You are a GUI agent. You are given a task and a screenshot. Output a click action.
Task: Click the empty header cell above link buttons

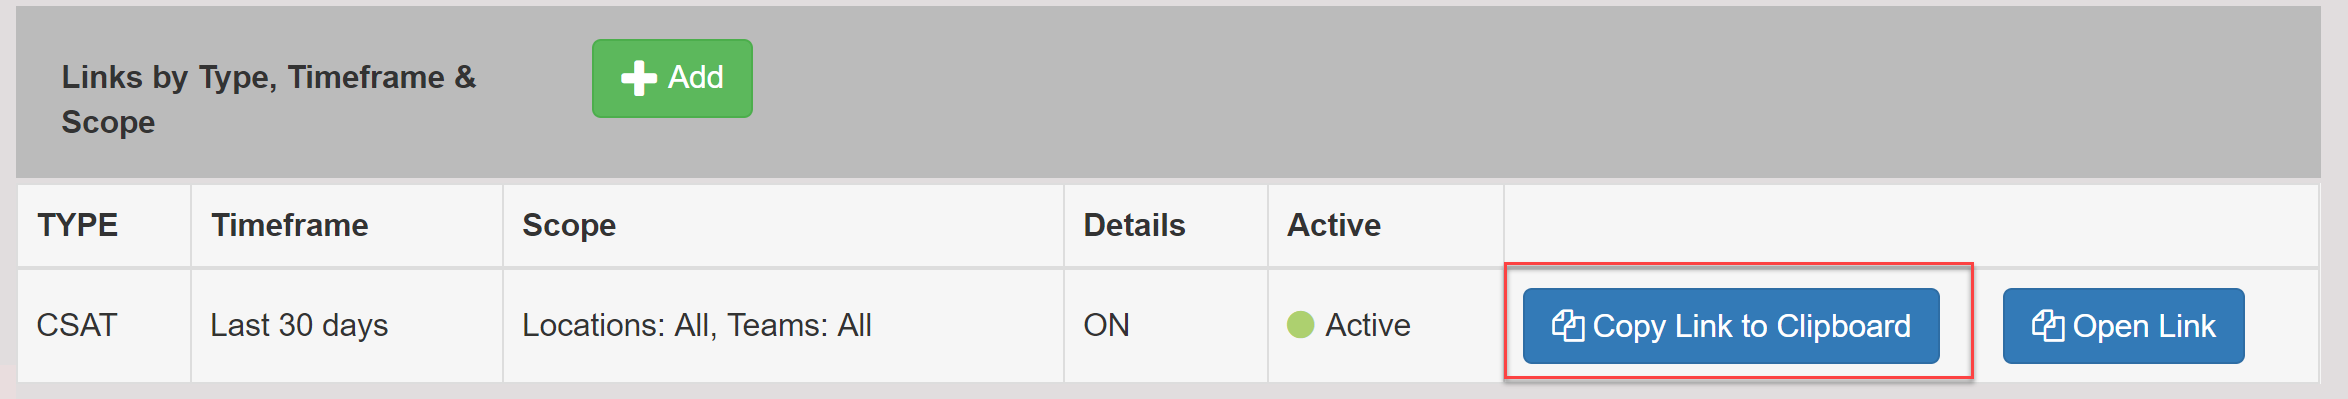[x=1911, y=225]
